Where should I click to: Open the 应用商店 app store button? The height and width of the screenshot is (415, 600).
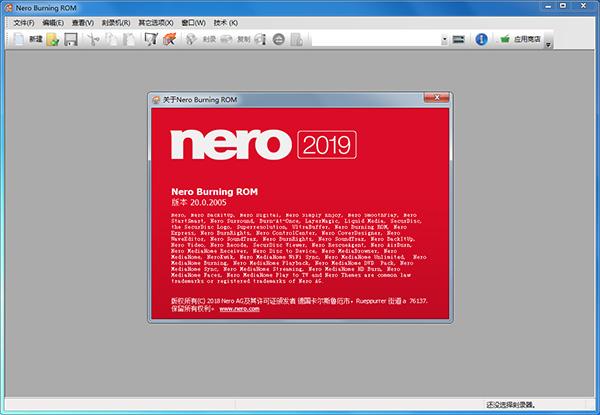[x=520, y=39]
